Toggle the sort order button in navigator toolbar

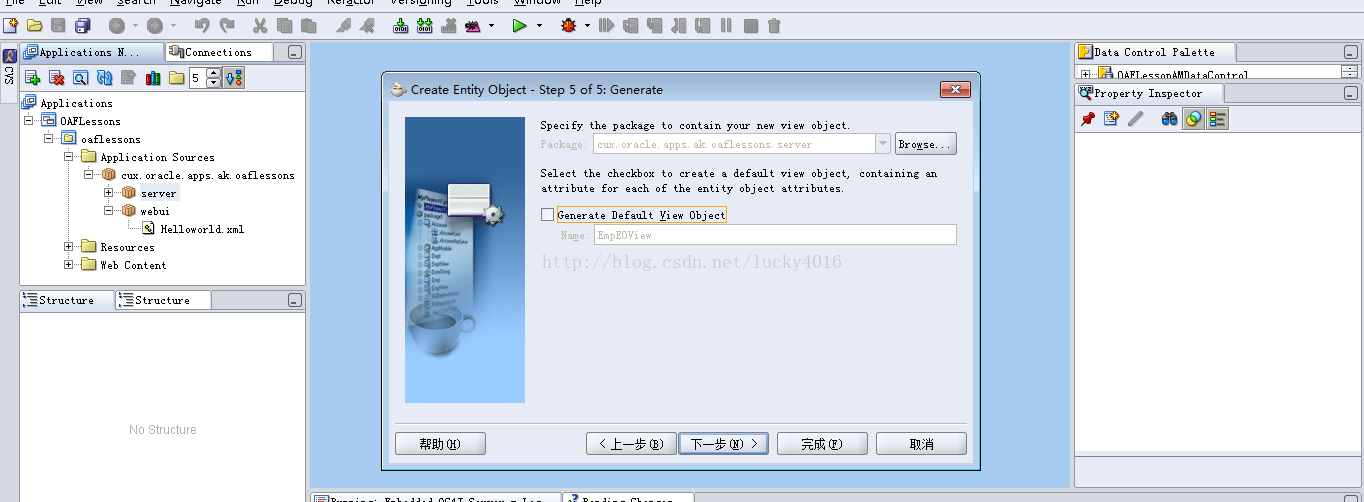tap(234, 77)
